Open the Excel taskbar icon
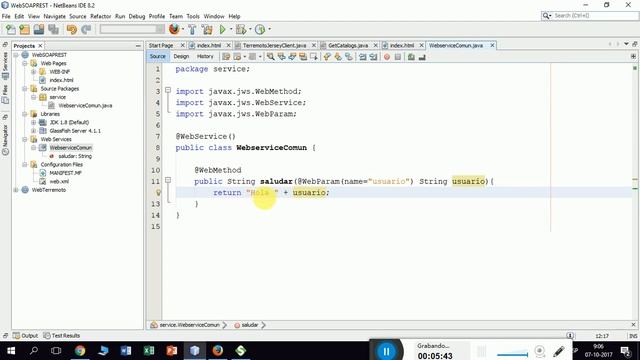Image resolution: width=640 pixels, height=360 pixels. pos(149,351)
